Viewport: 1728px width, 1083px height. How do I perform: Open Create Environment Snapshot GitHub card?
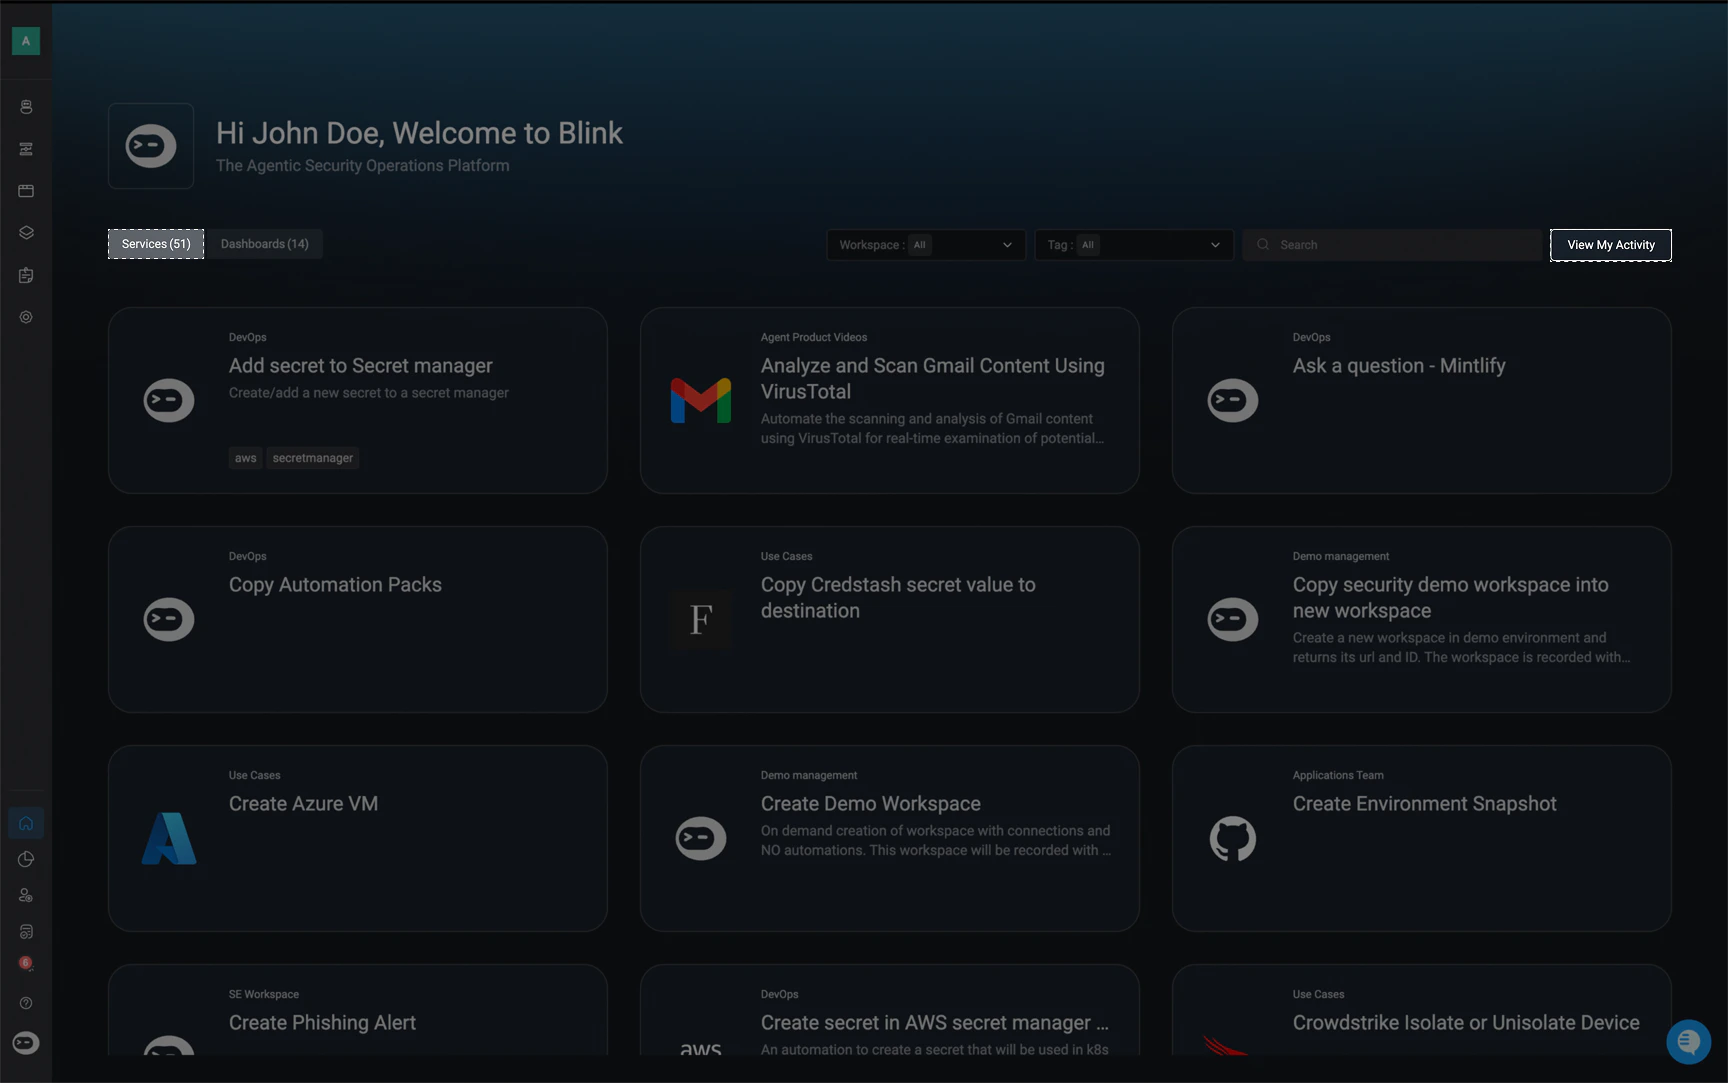click(x=1422, y=838)
